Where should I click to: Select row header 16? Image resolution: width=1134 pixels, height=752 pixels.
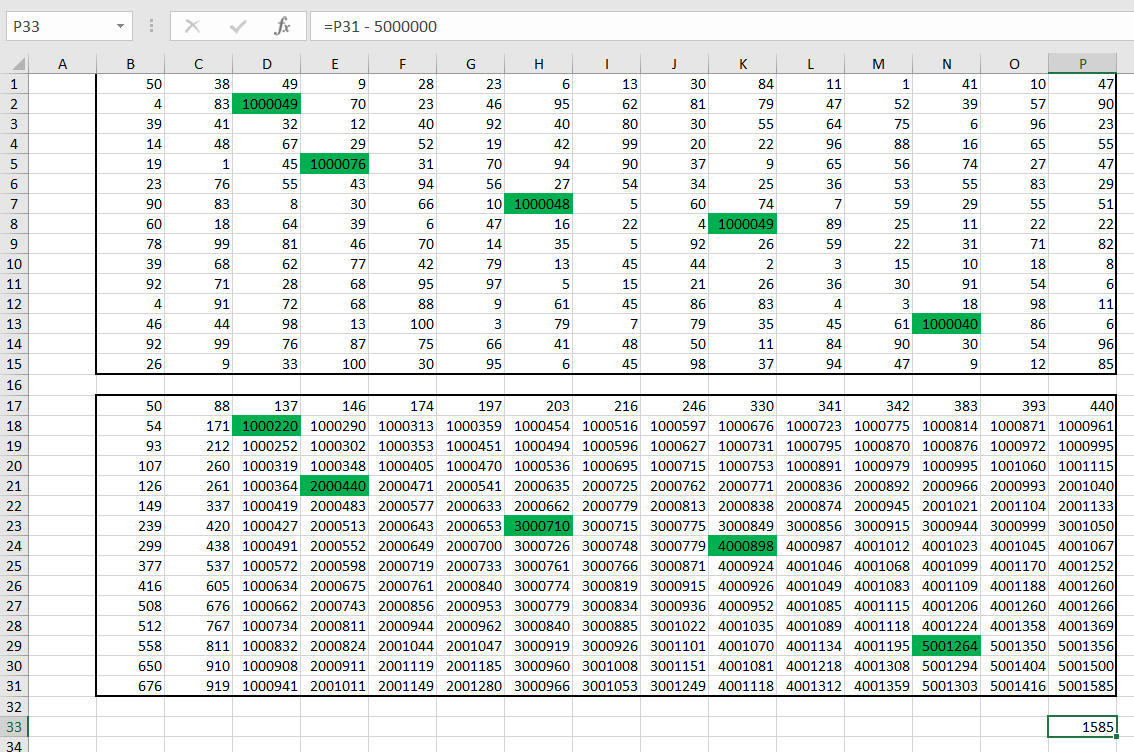click(13, 384)
